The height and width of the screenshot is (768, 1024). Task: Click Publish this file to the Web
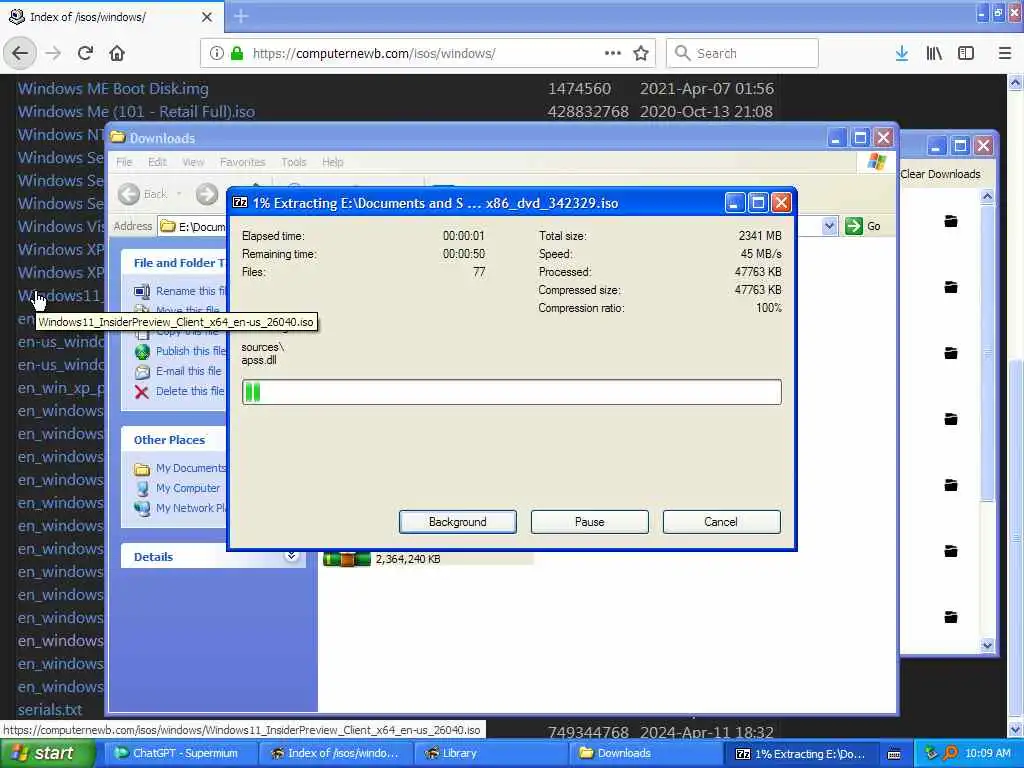(x=180, y=351)
